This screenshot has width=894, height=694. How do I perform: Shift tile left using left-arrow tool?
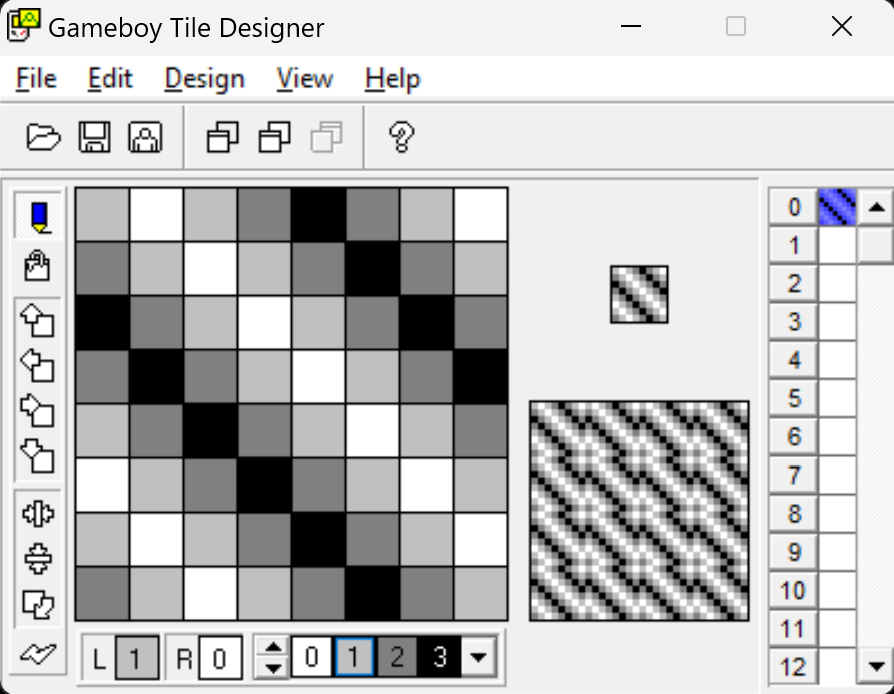pos(38,367)
